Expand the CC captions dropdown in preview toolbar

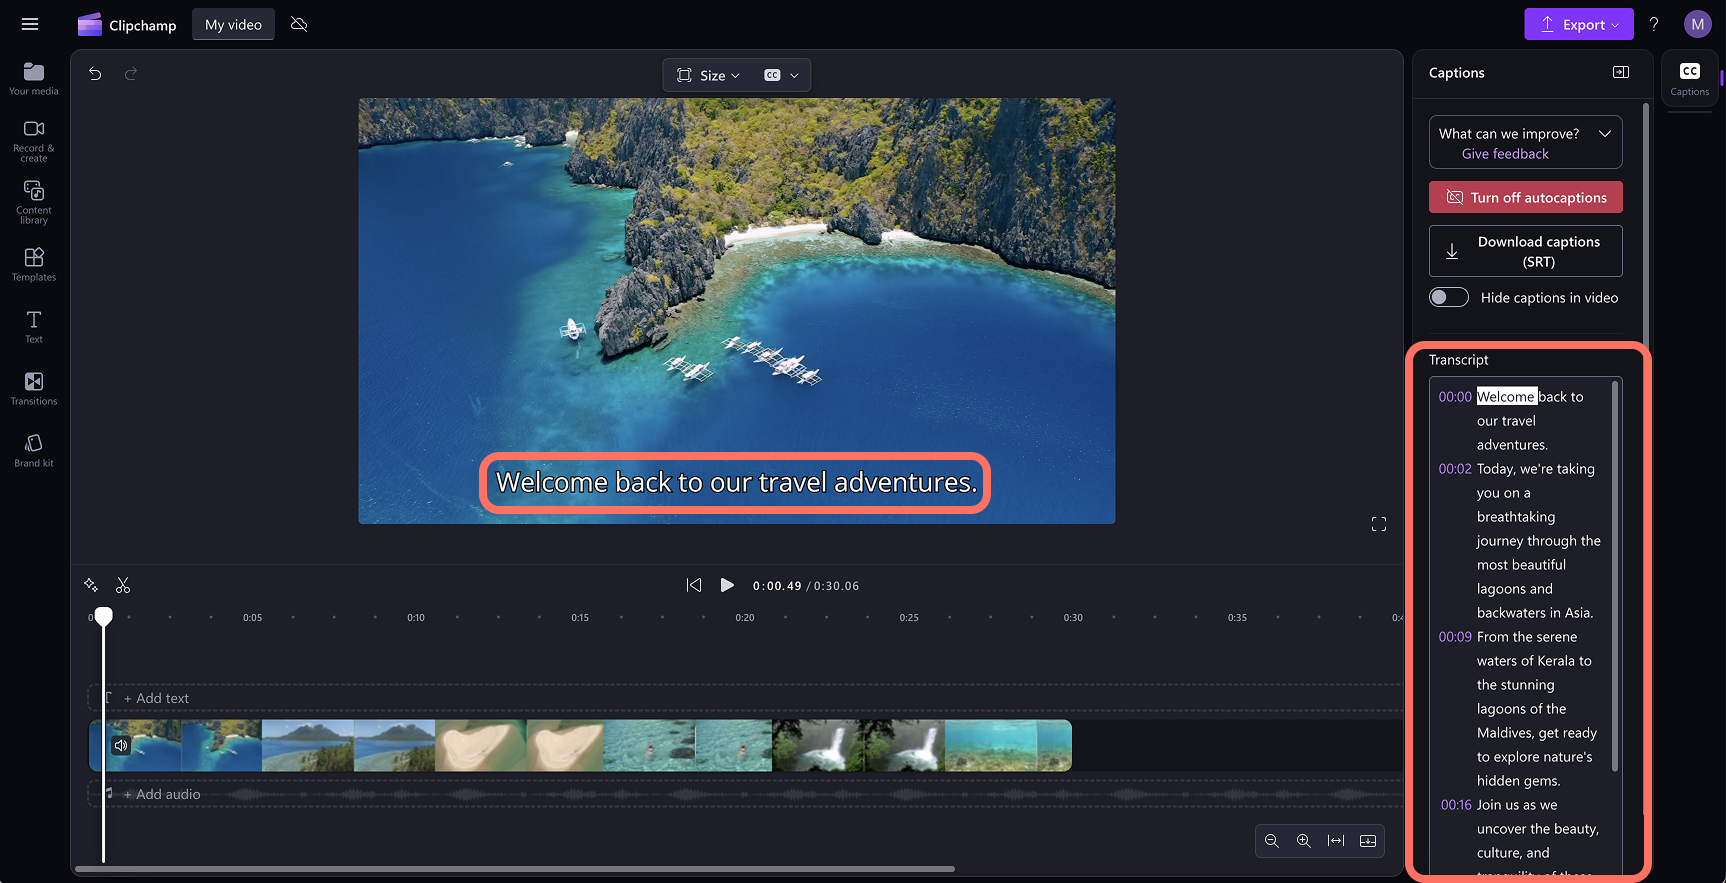(x=782, y=75)
